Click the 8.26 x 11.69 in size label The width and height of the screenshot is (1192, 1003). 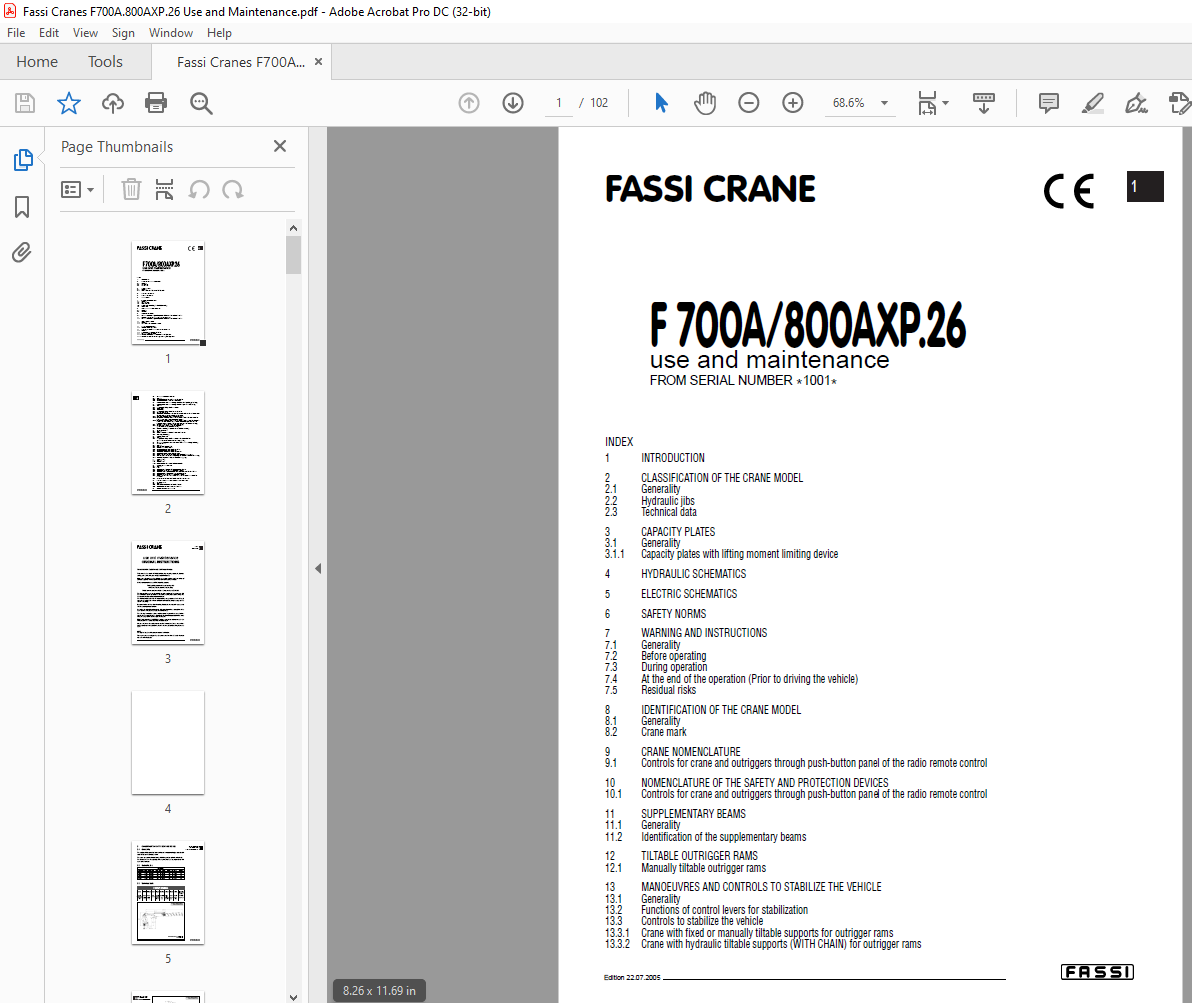click(x=379, y=991)
